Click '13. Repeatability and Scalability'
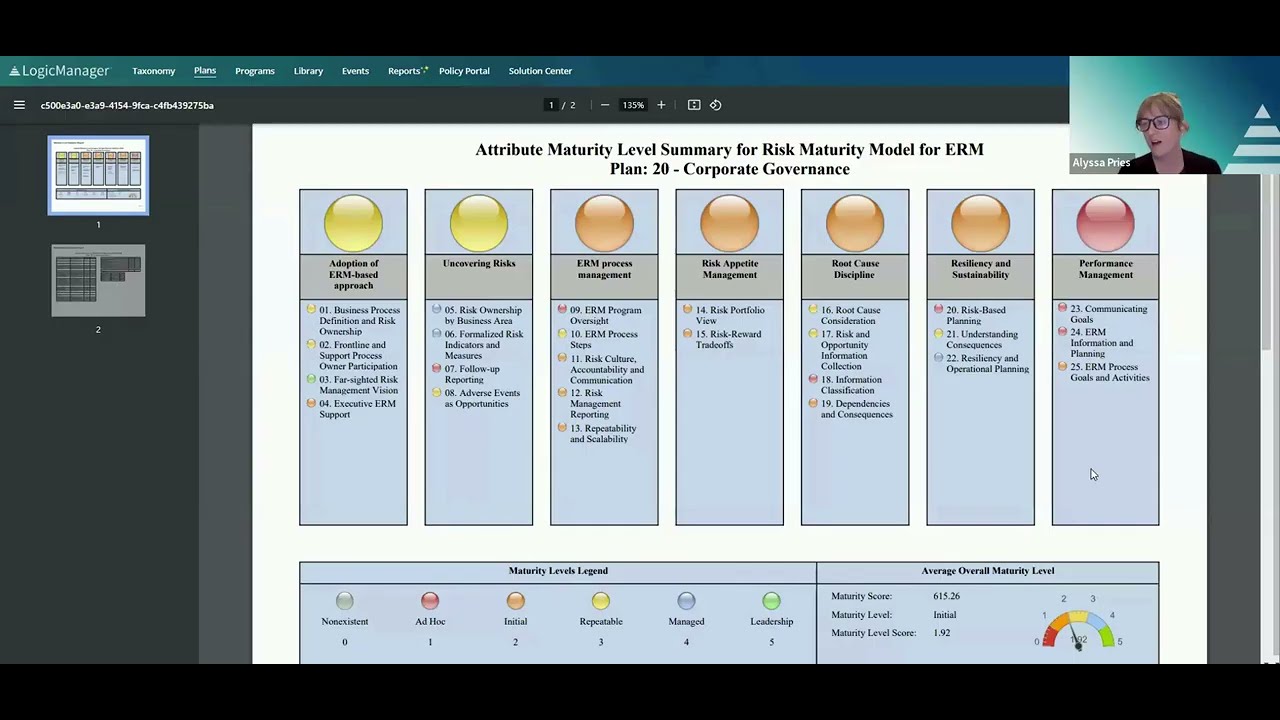The width and height of the screenshot is (1280, 720). tap(603, 434)
